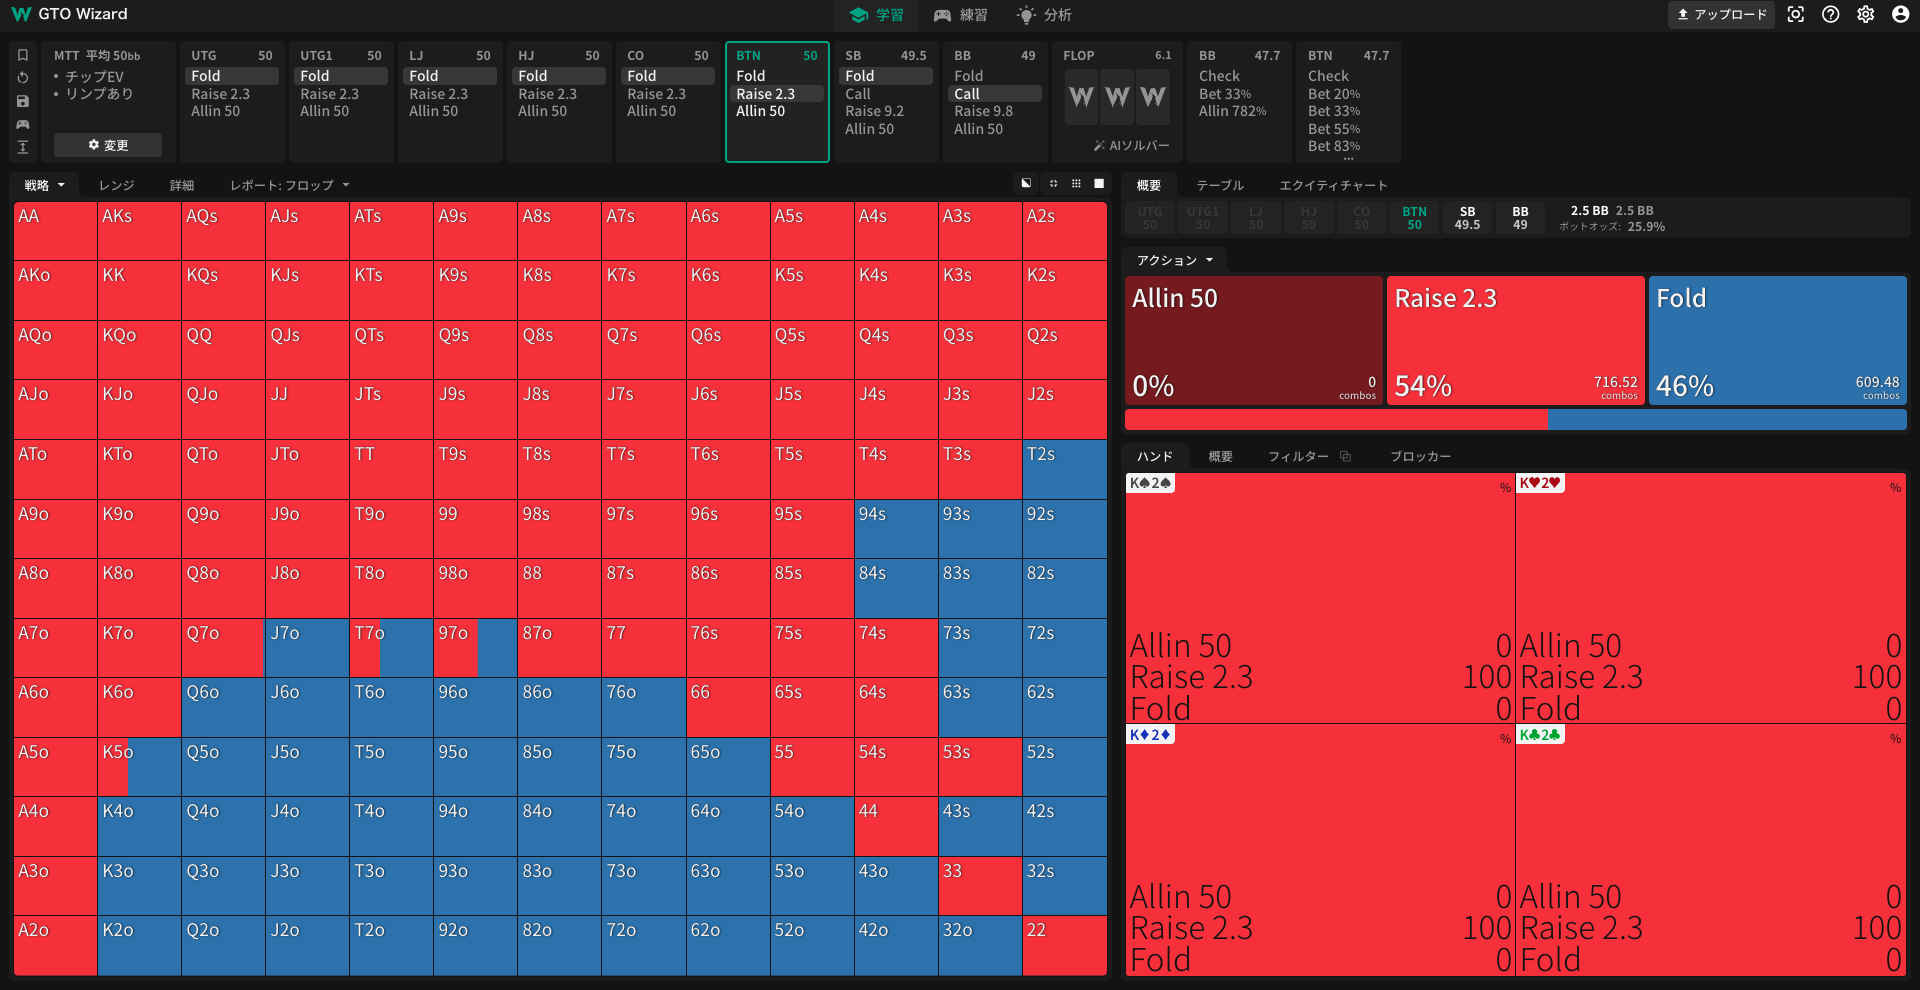Click the copy icon beside フィルター
Screen dimensions: 1920x990
pos(1346,456)
